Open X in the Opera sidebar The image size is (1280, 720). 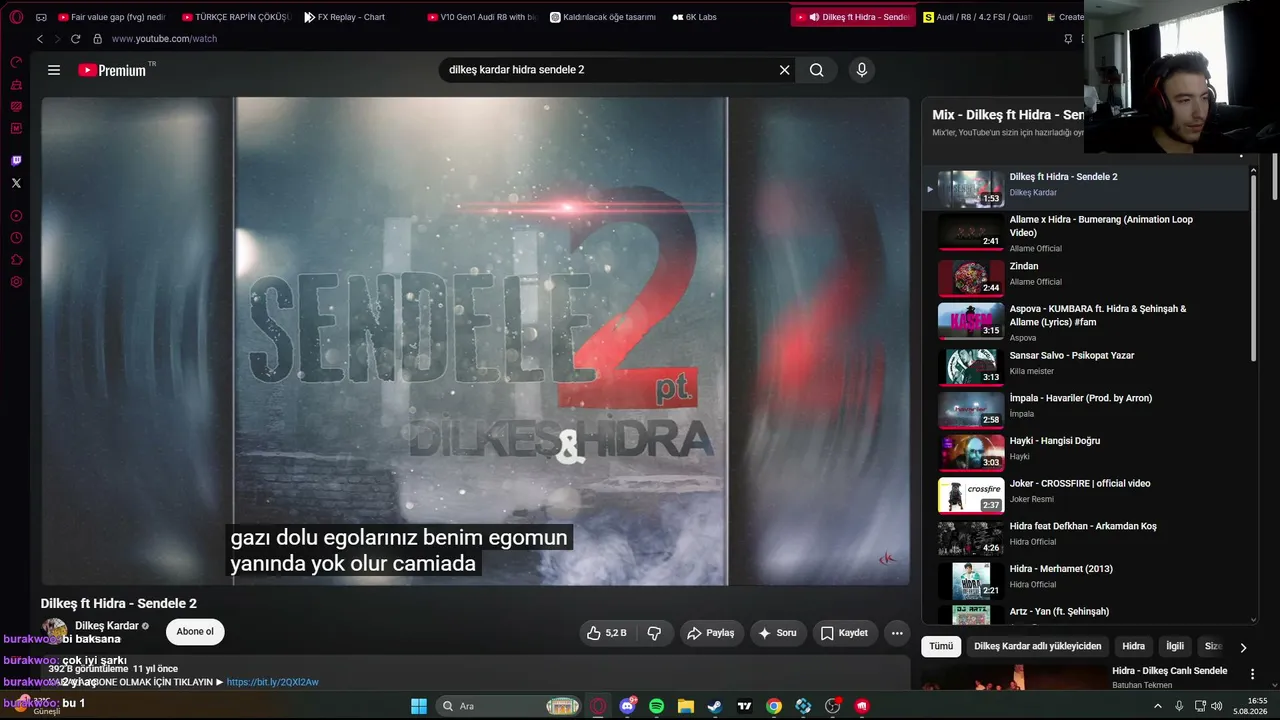pyautogui.click(x=16, y=183)
